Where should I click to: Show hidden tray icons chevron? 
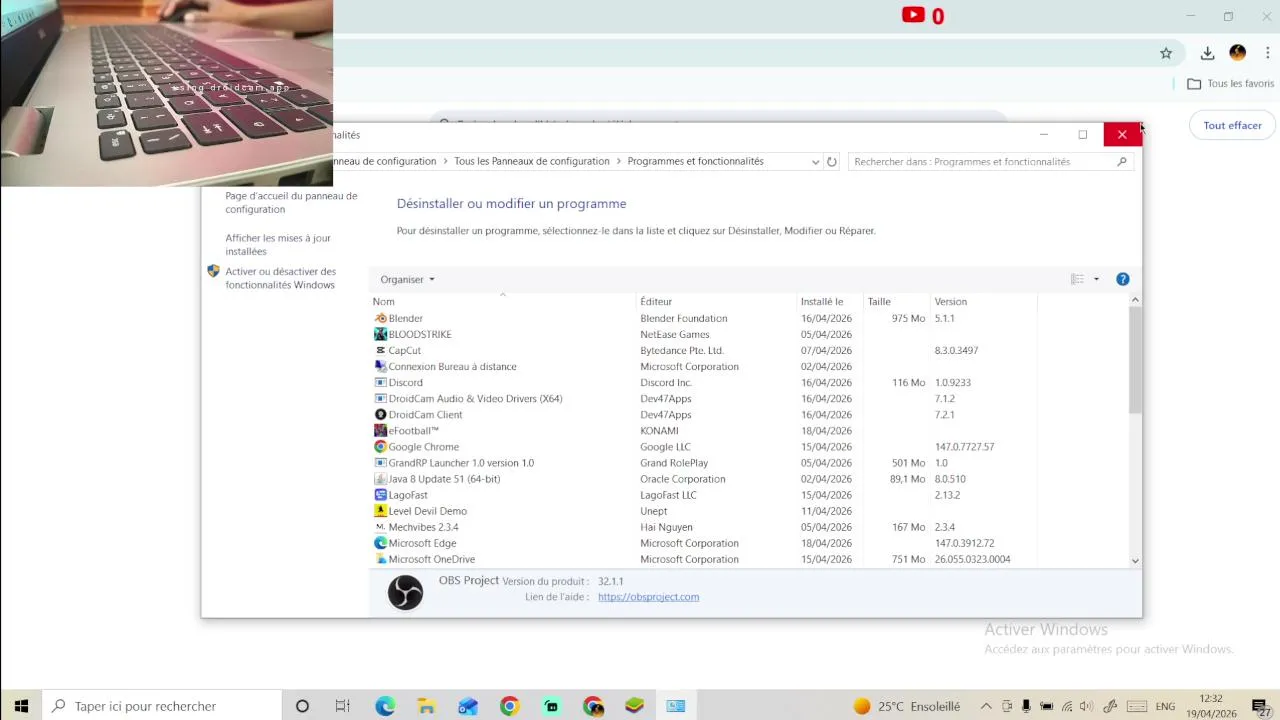coord(986,706)
